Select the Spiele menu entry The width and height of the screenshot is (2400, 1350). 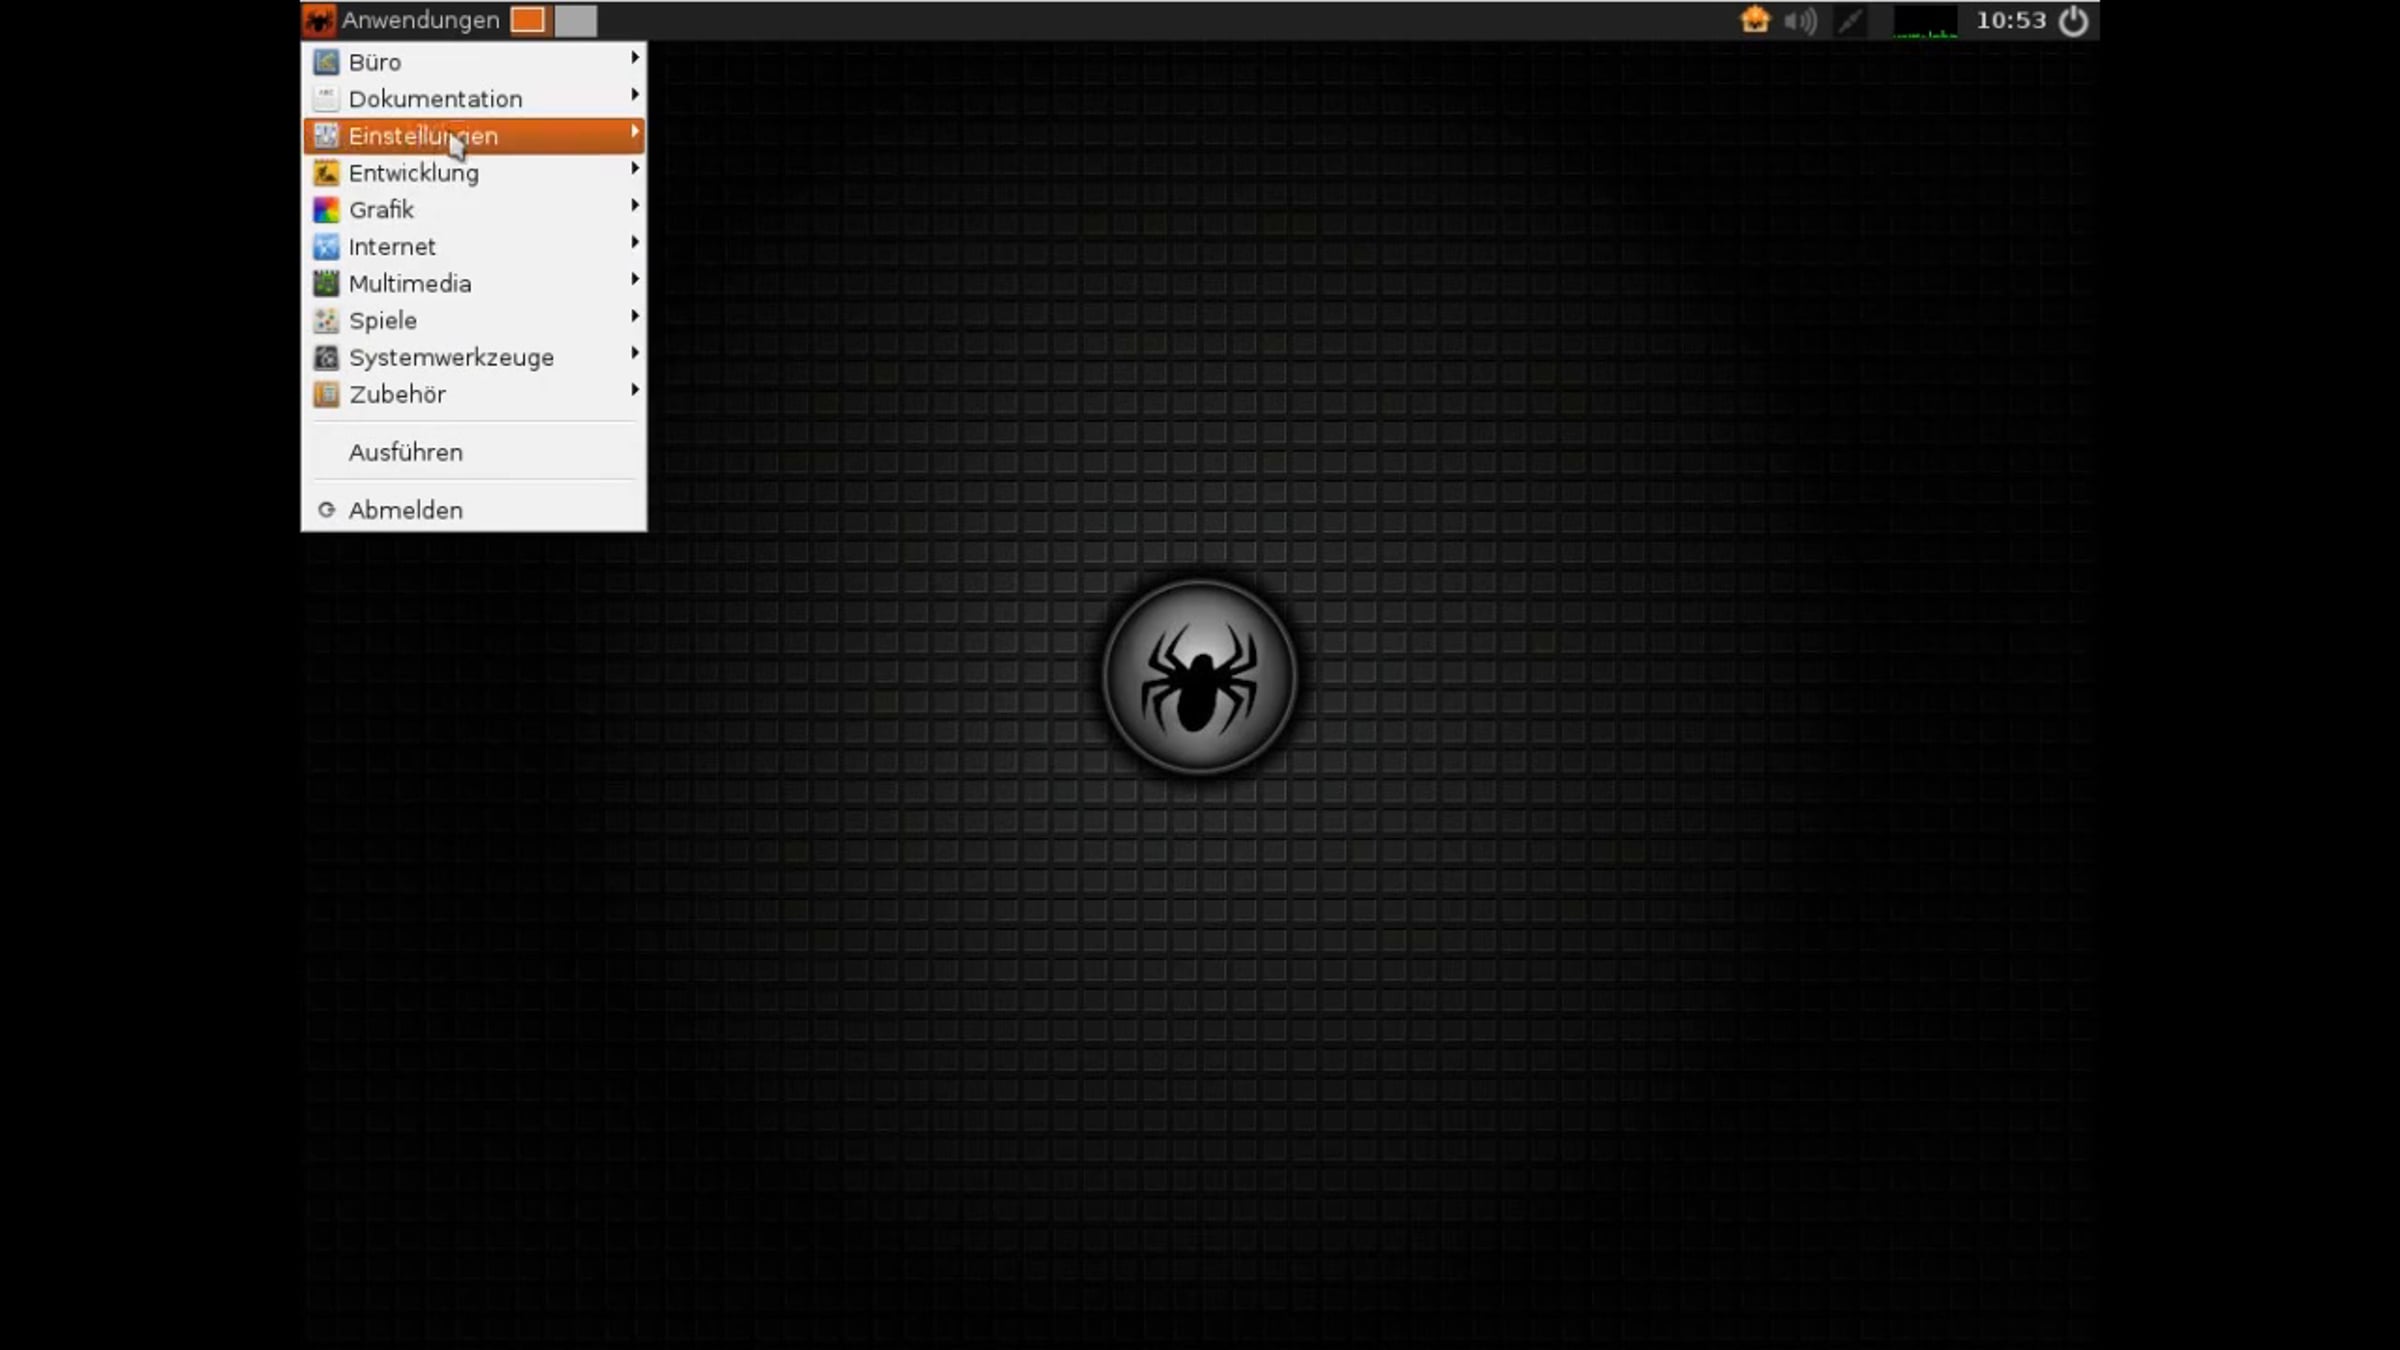coord(383,321)
